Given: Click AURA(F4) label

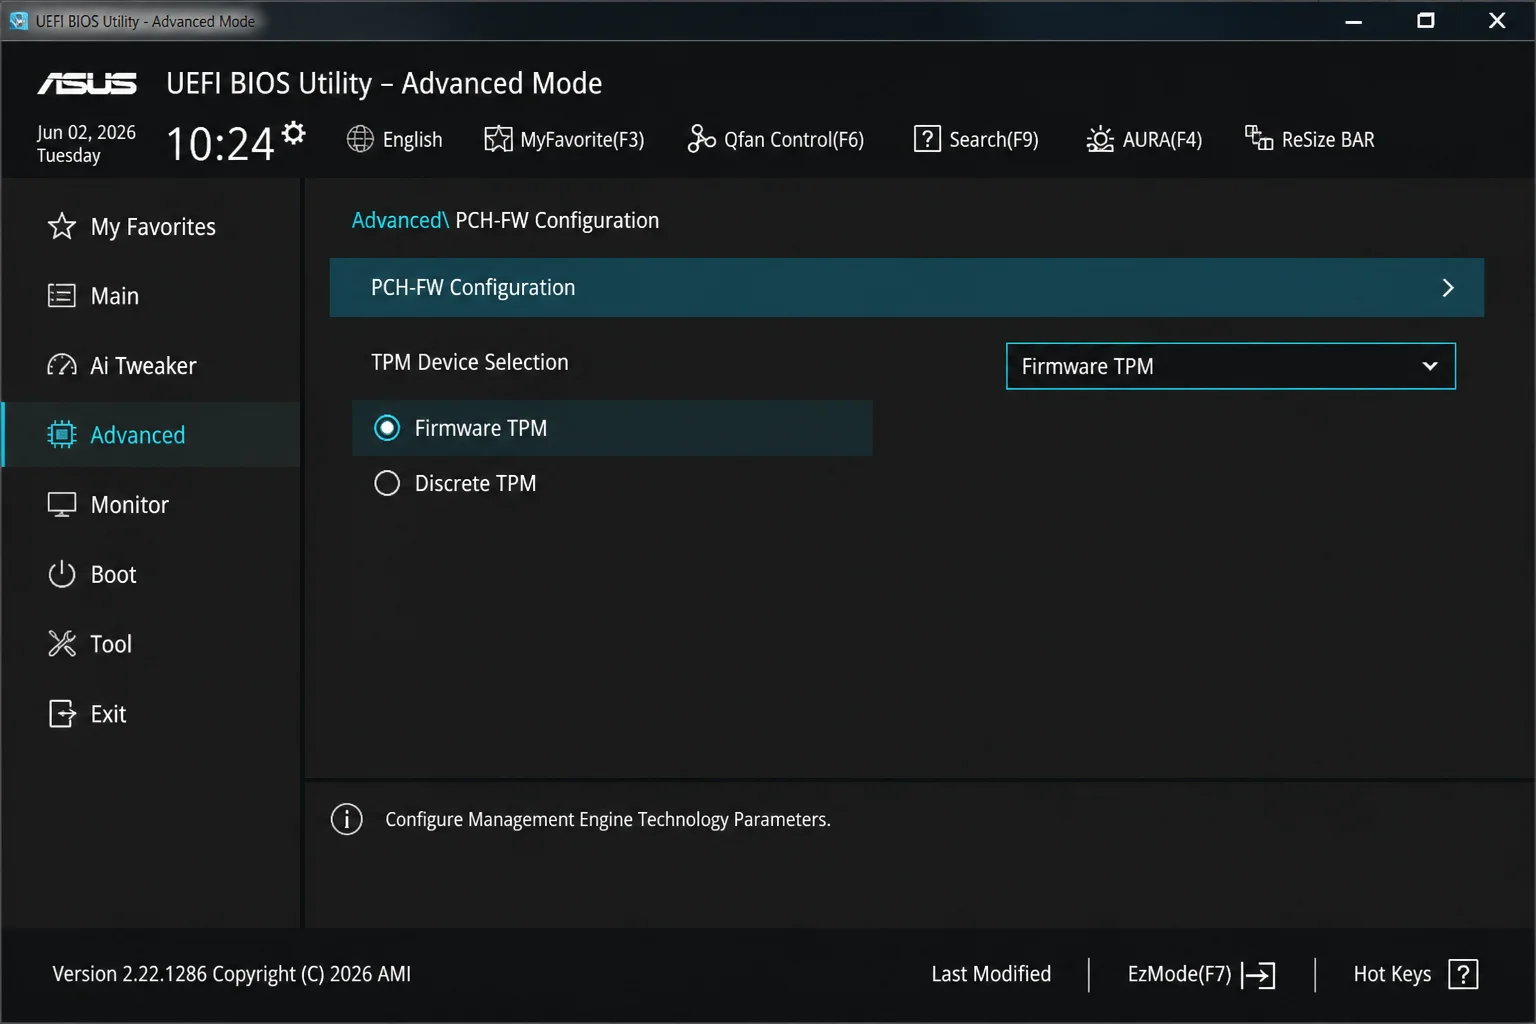Looking at the screenshot, I should 1162,140.
